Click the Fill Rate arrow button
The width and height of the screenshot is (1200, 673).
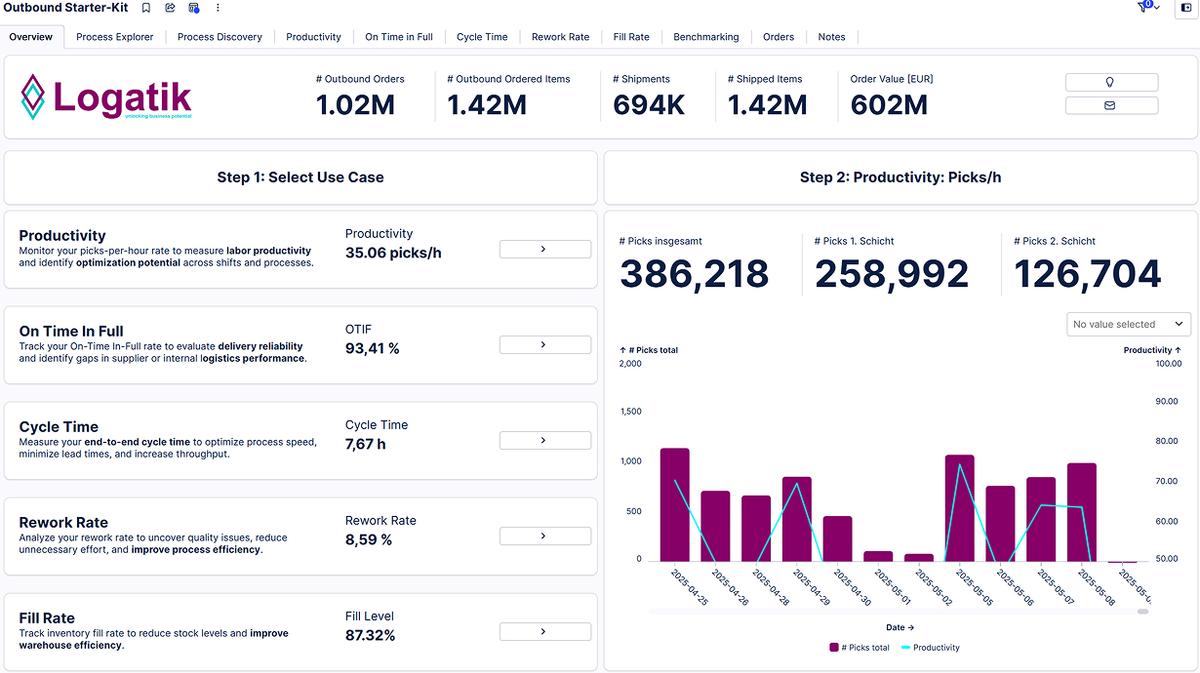coord(544,632)
